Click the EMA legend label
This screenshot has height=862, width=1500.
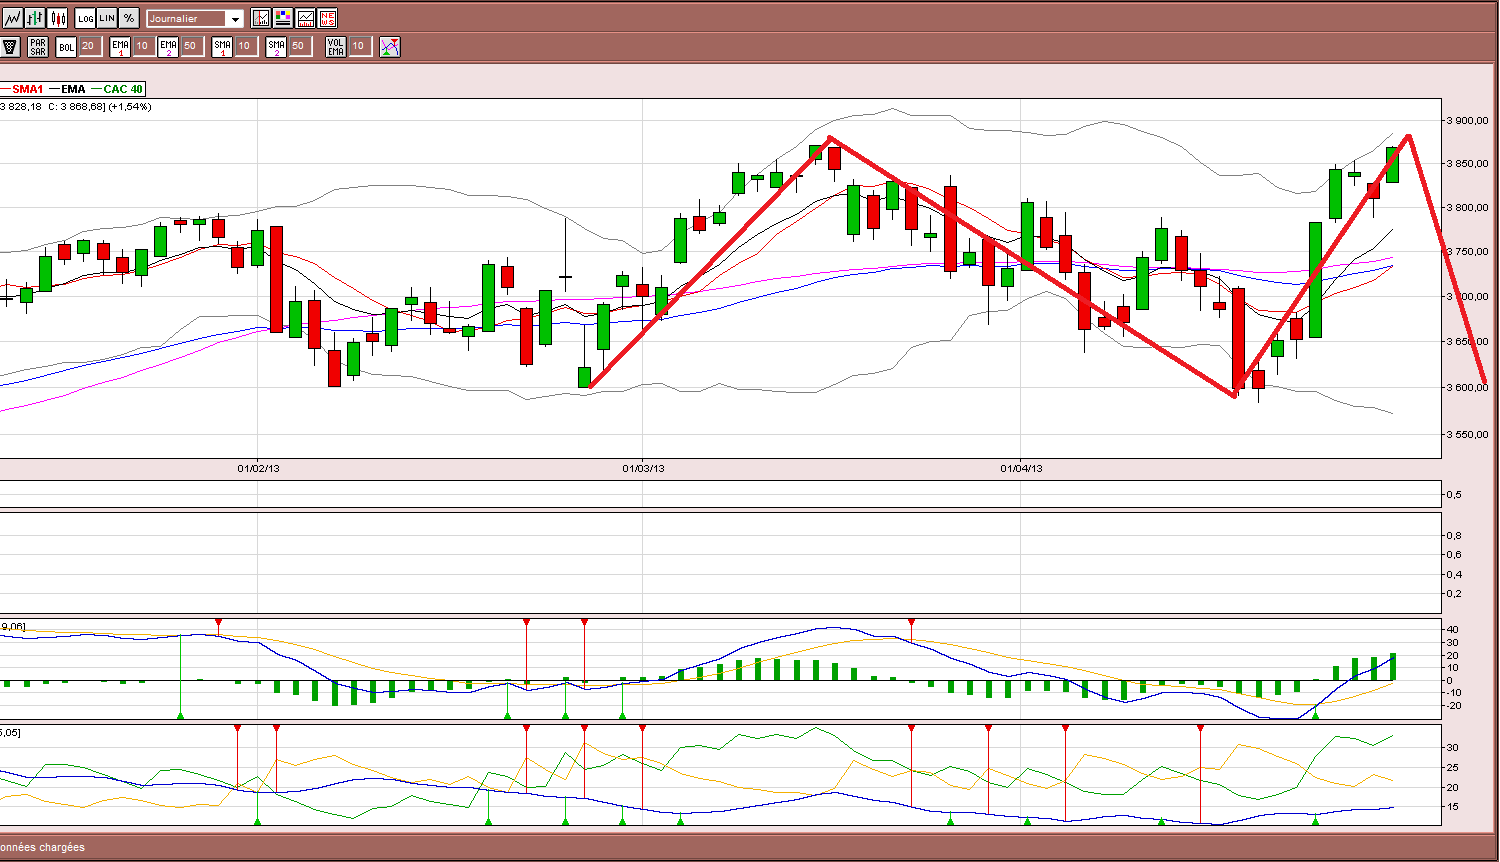[x=73, y=89]
